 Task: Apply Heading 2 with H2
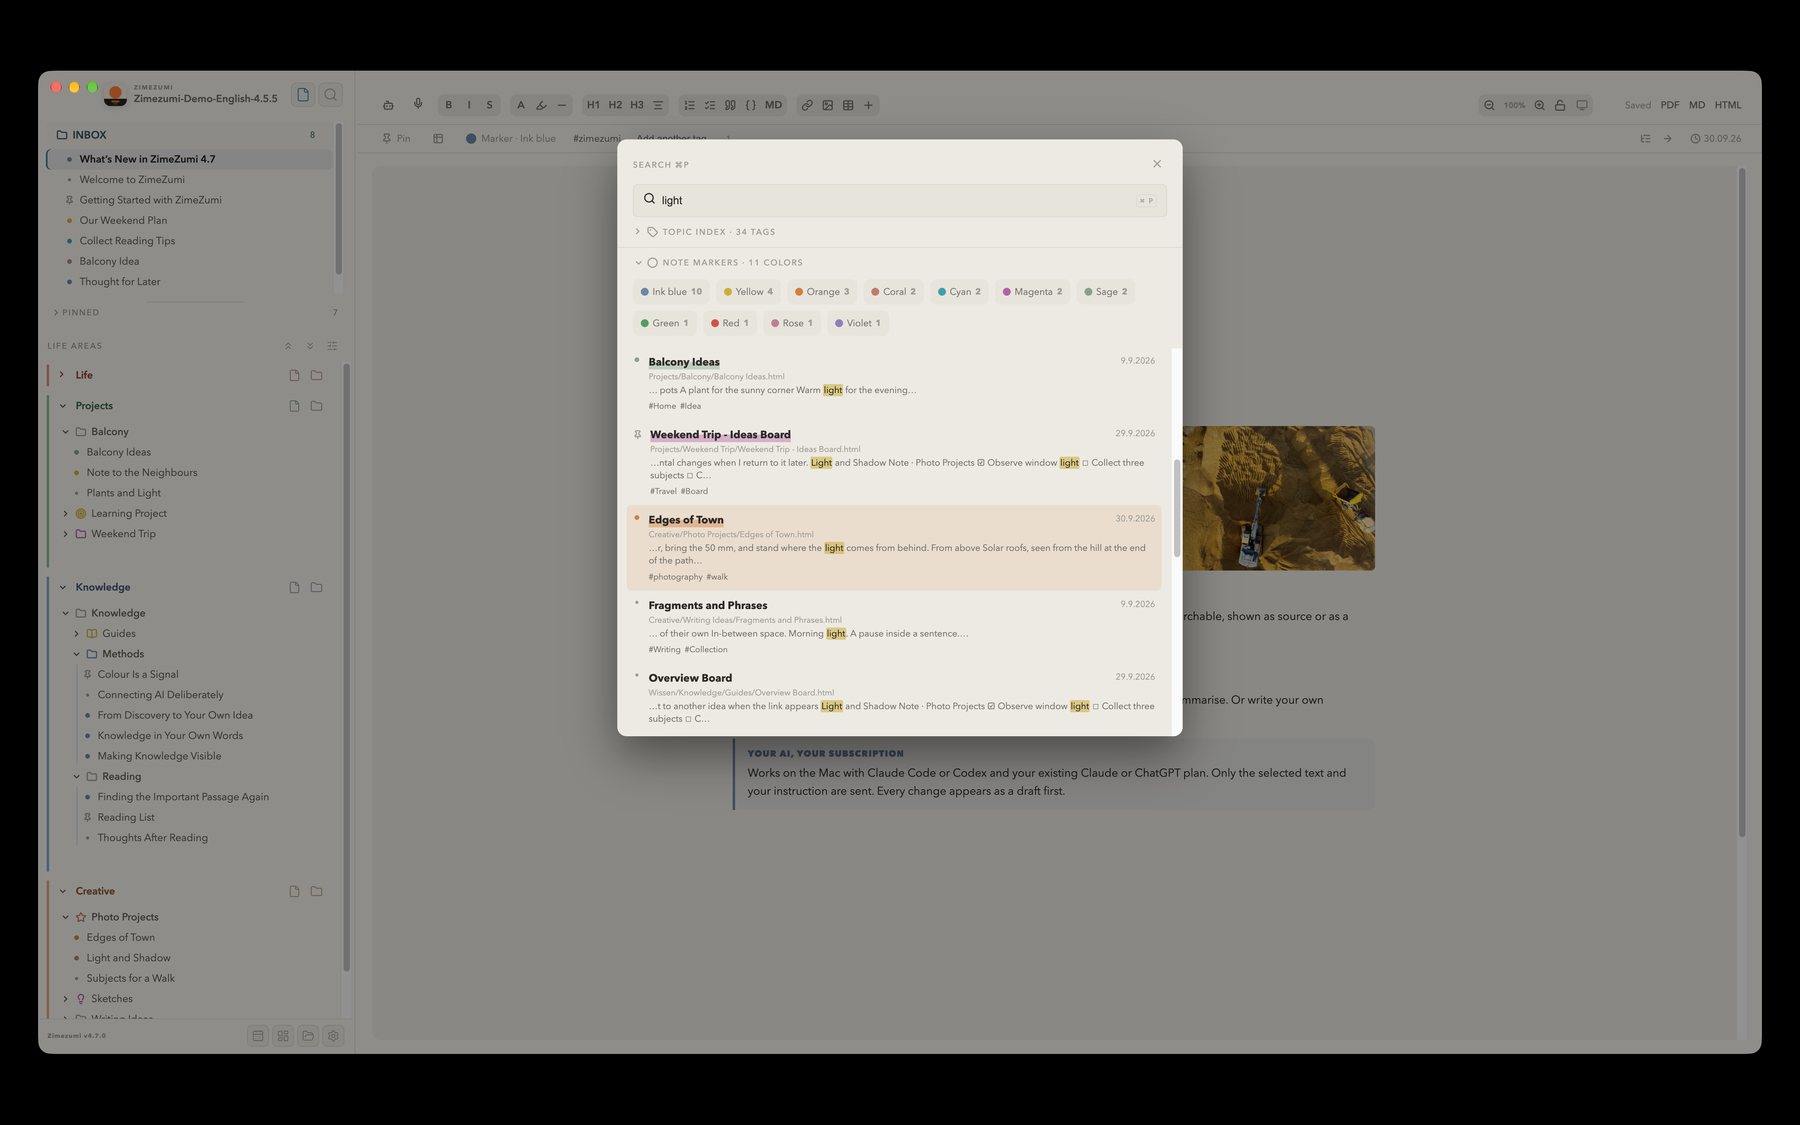click(615, 105)
